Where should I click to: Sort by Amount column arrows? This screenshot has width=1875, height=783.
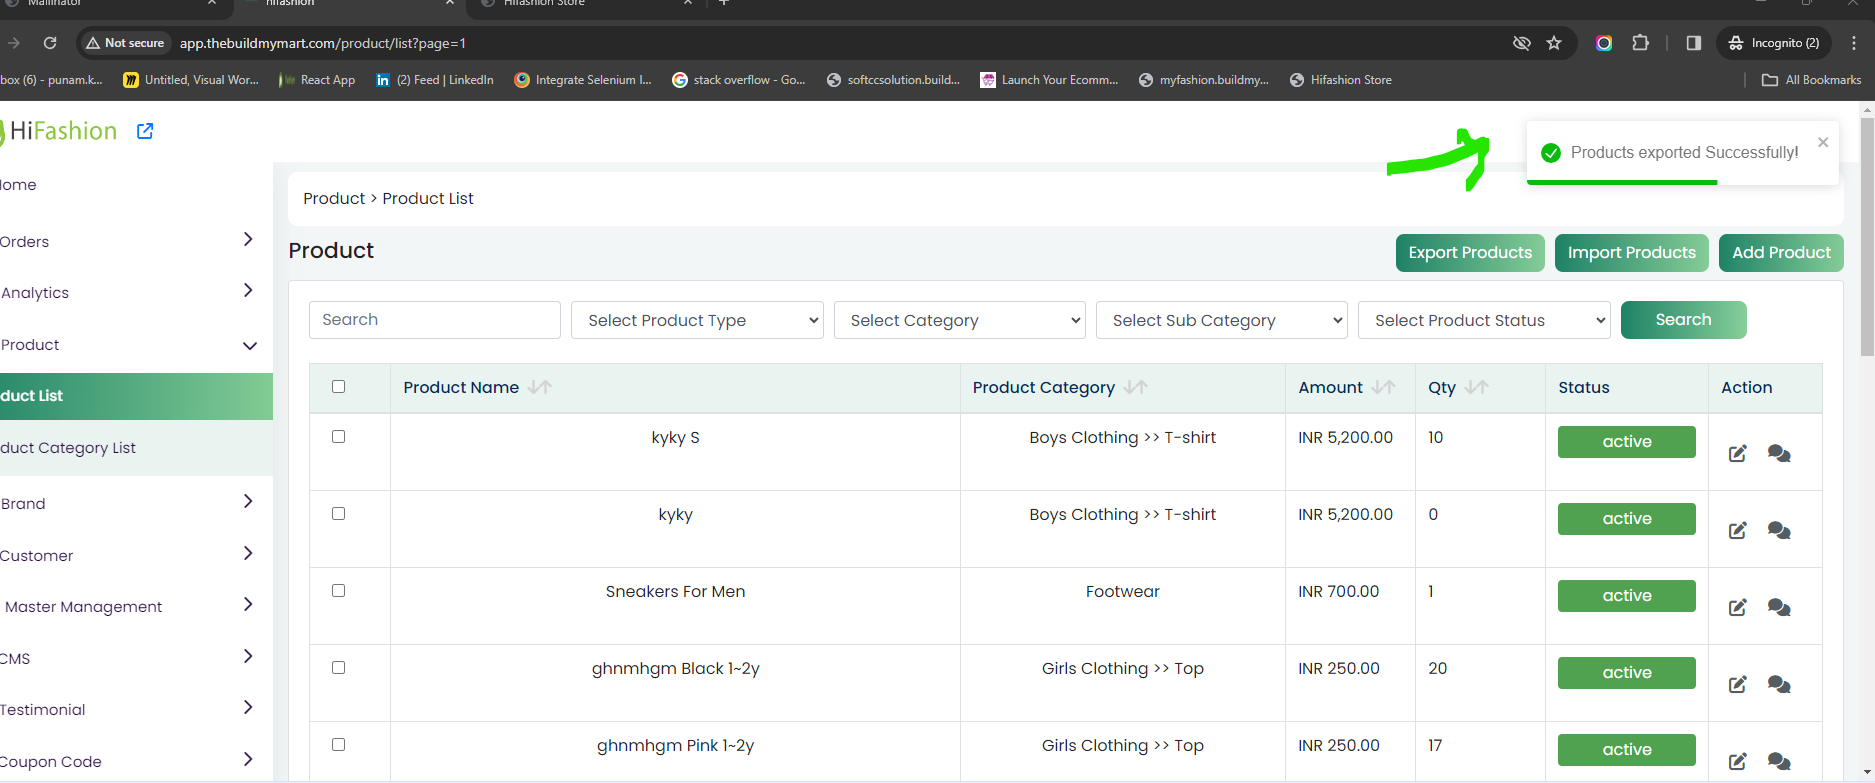1384,388
